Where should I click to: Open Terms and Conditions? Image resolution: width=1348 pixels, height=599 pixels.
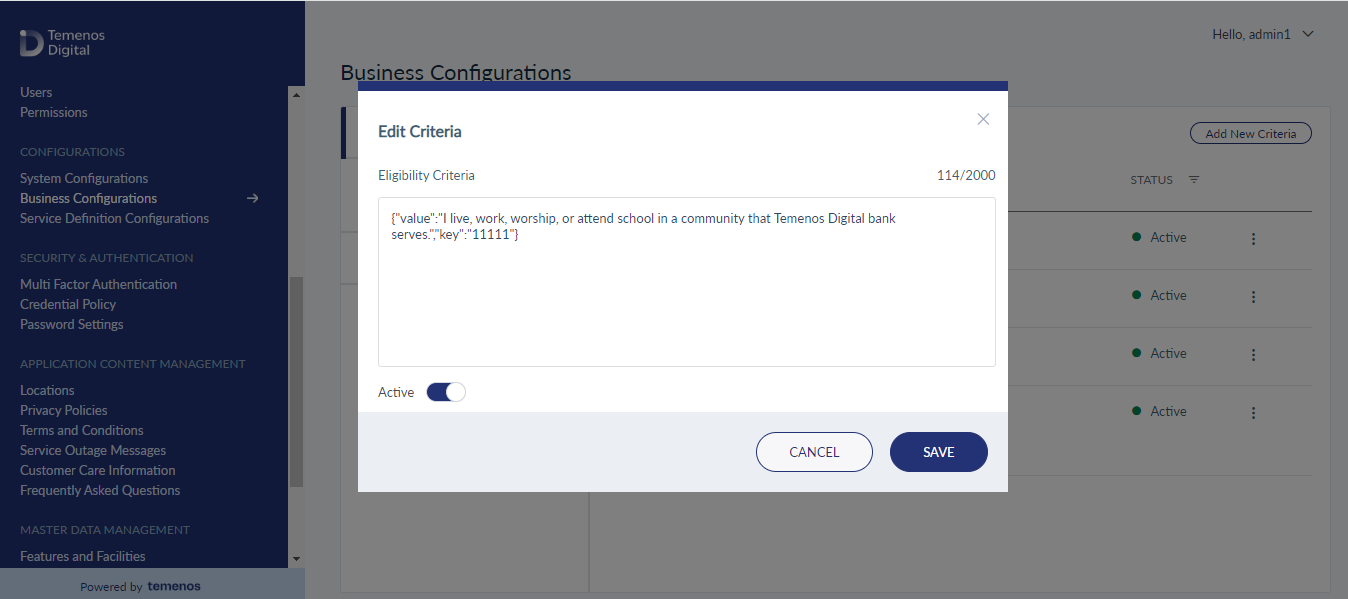[x=82, y=430]
